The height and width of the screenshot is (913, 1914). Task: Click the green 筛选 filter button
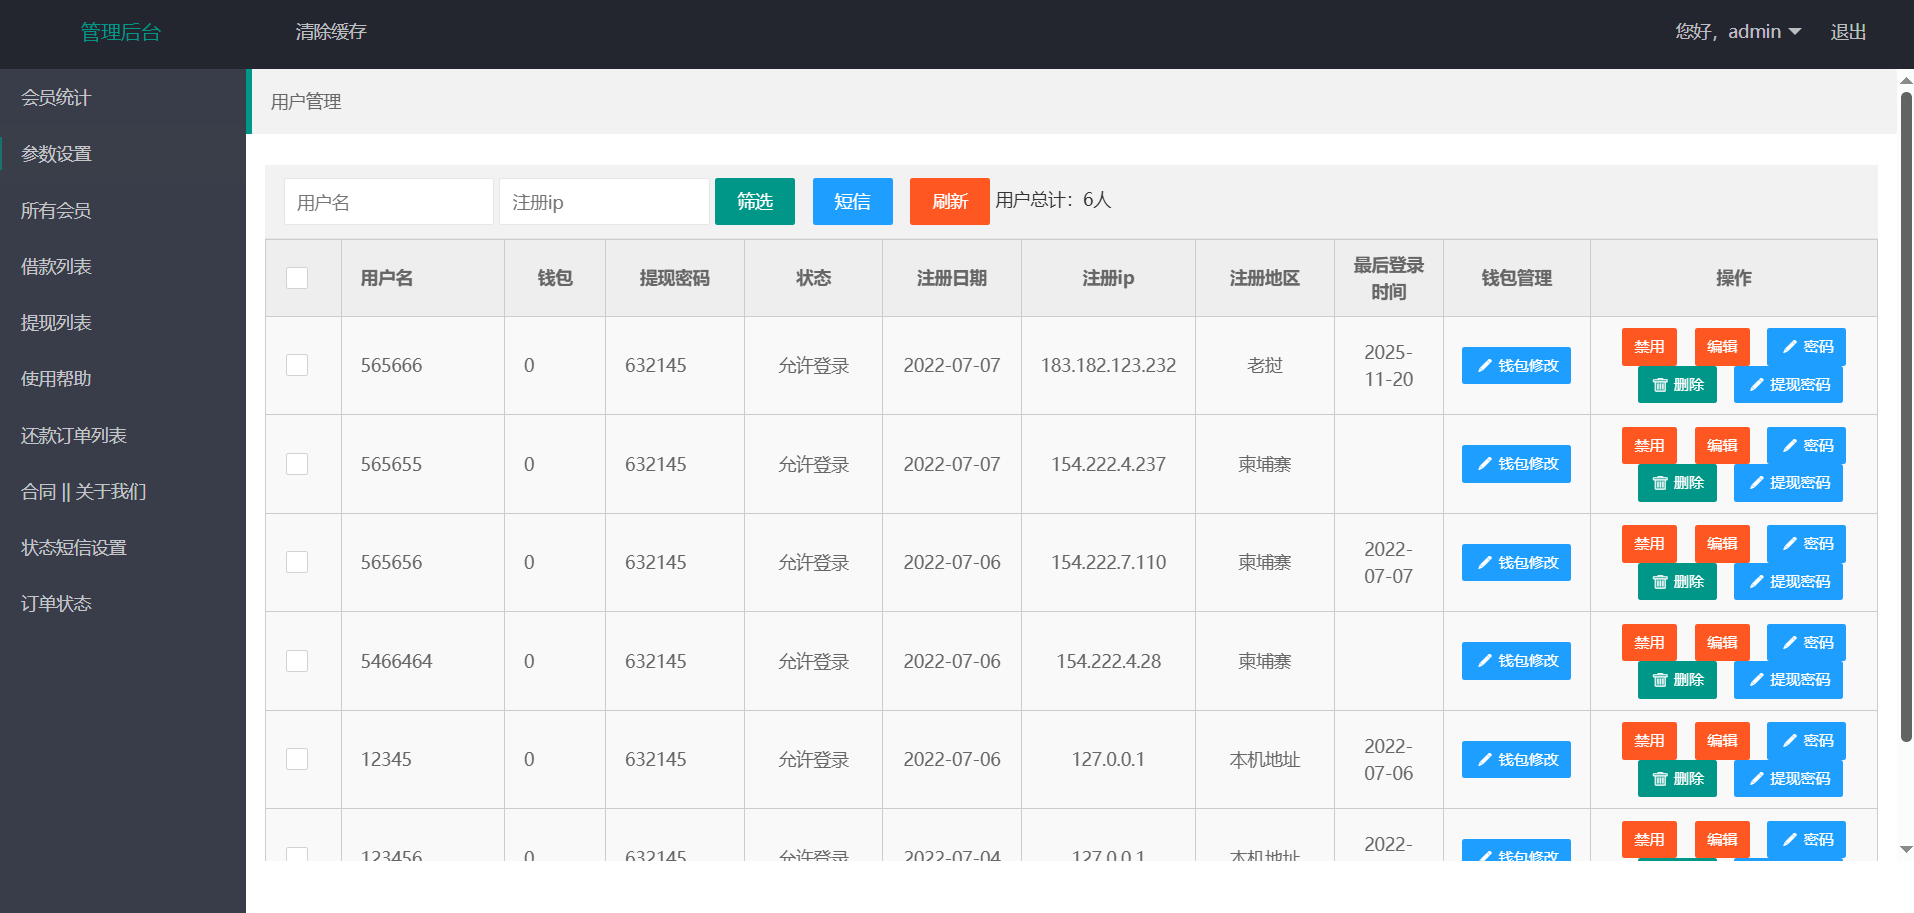[754, 202]
